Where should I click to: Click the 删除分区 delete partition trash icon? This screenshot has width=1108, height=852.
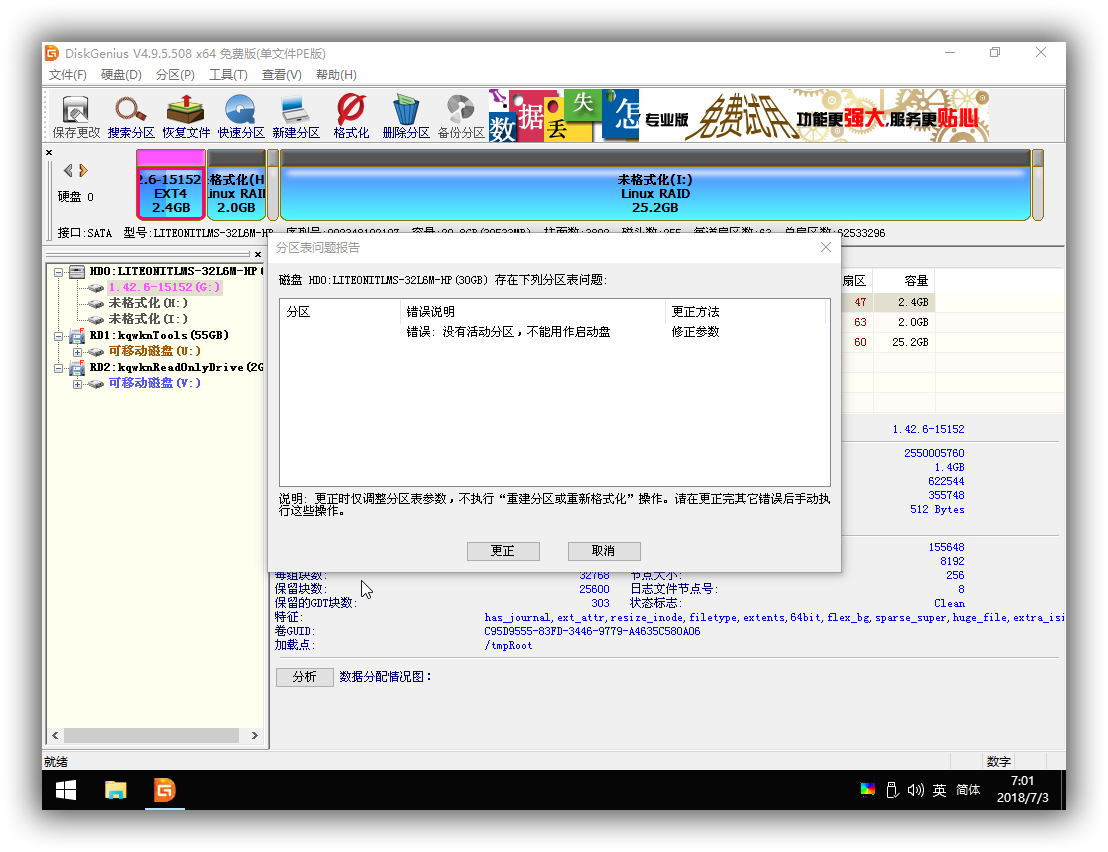[406, 117]
